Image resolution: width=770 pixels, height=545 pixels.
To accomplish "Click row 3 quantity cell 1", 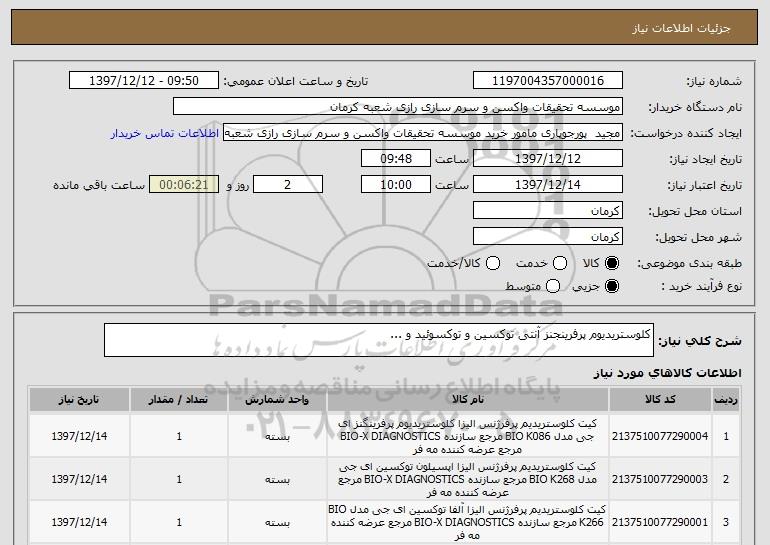I will [x=179, y=522].
